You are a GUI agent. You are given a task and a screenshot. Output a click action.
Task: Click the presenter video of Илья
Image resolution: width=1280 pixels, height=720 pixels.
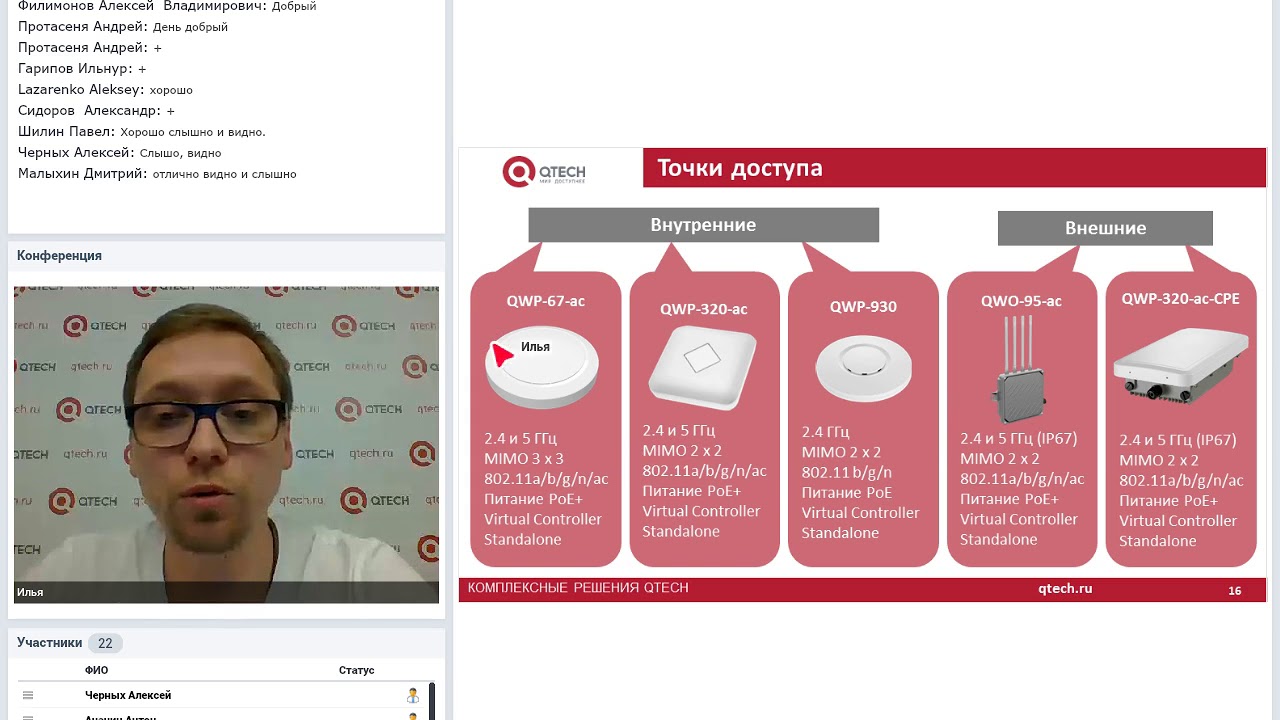pyautogui.click(x=226, y=445)
